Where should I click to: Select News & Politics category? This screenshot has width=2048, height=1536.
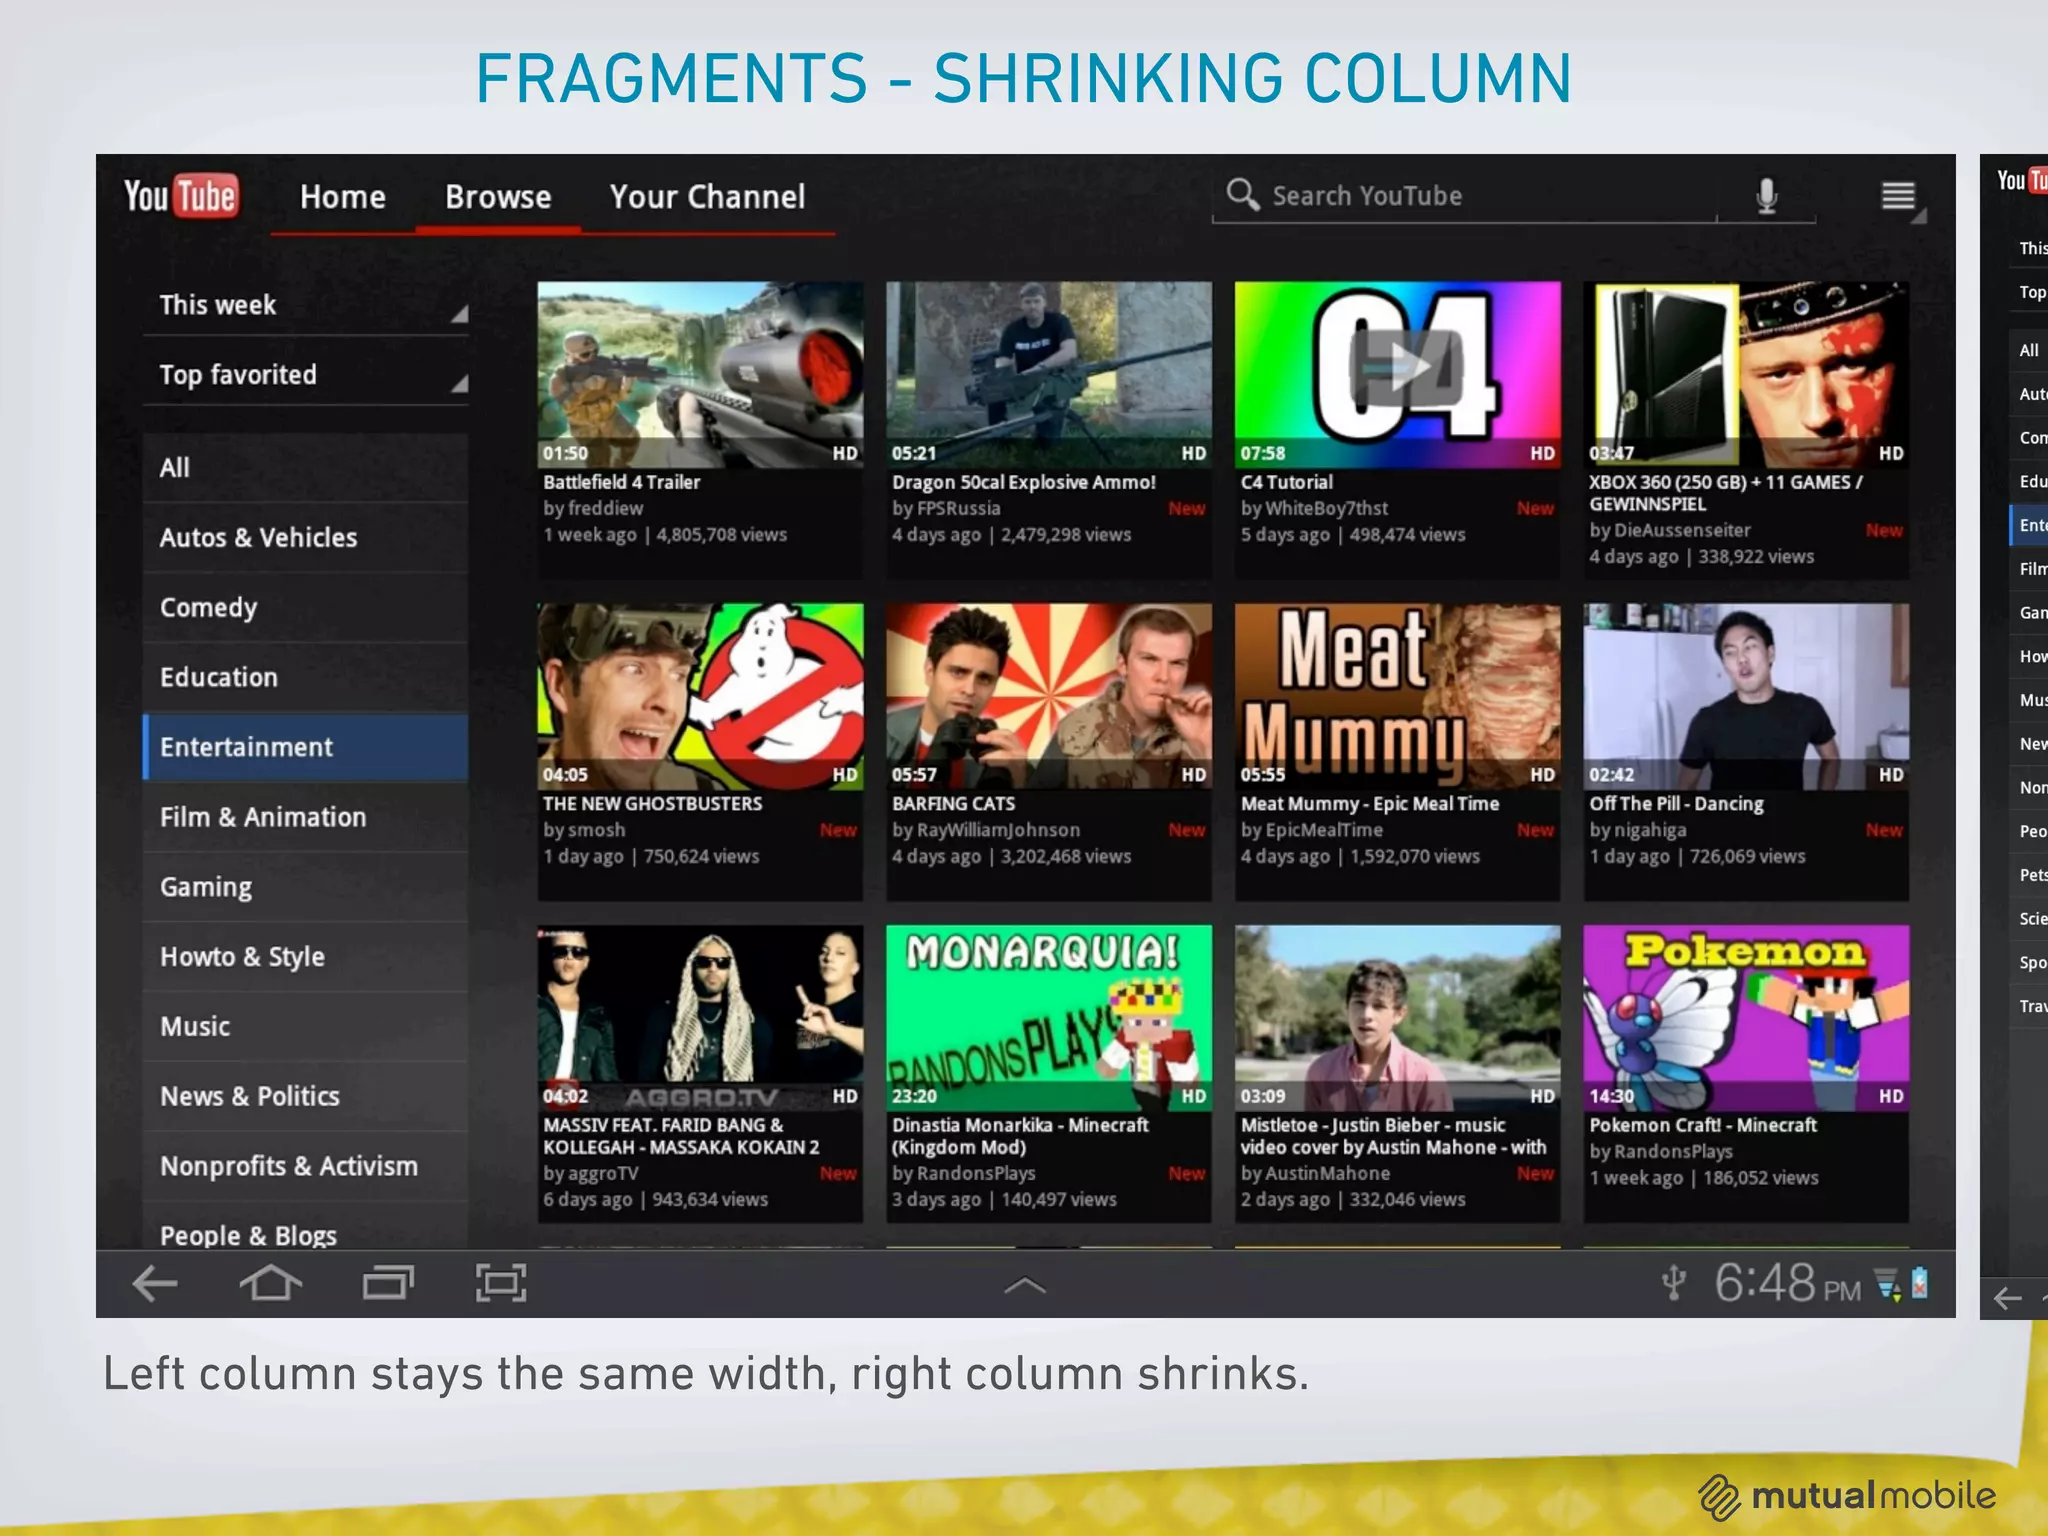click(x=306, y=1096)
